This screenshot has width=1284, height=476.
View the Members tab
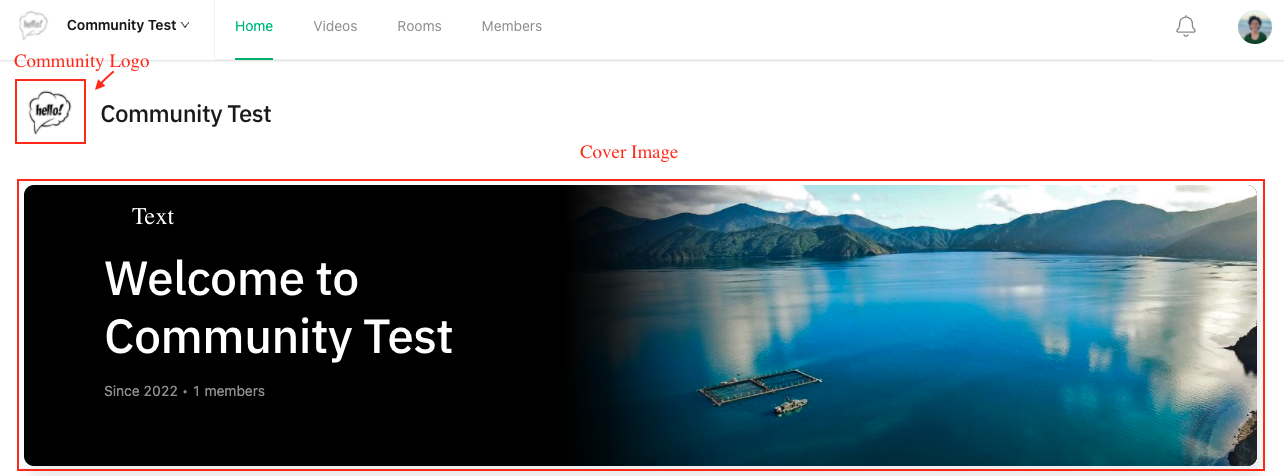[512, 26]
